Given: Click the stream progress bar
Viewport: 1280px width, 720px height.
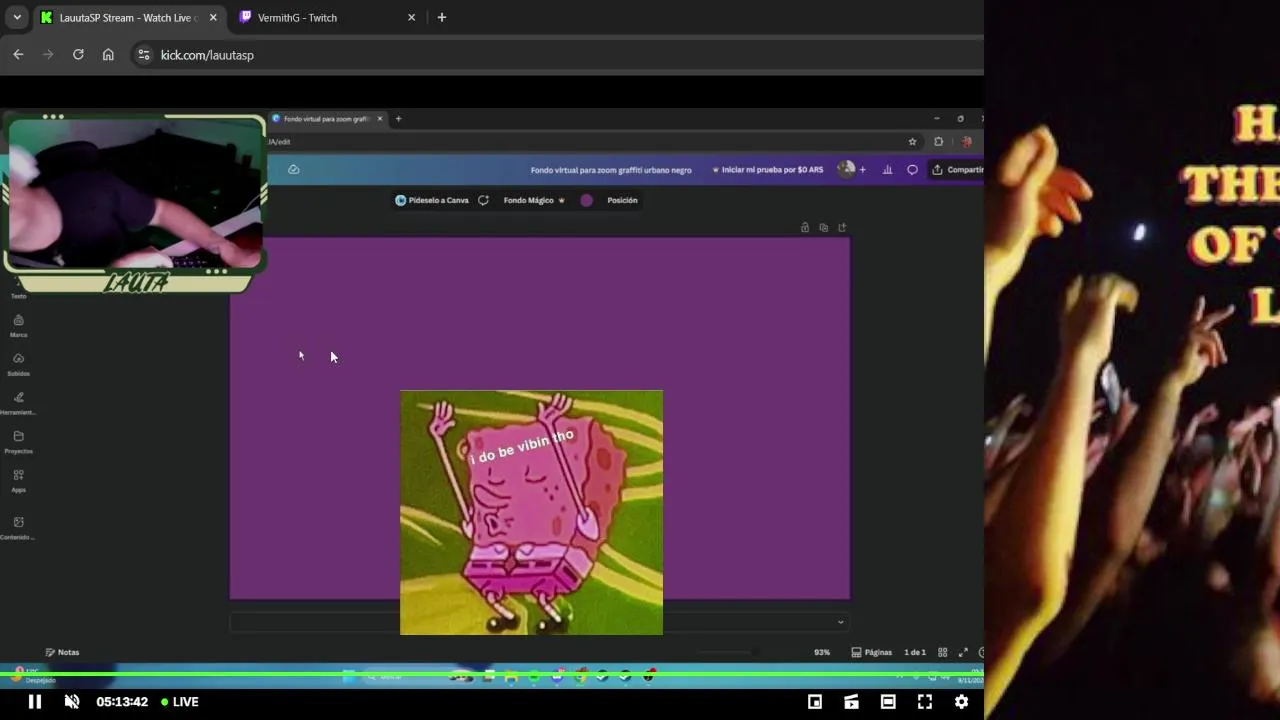Looking at the screenshot, I should (492, 675).
